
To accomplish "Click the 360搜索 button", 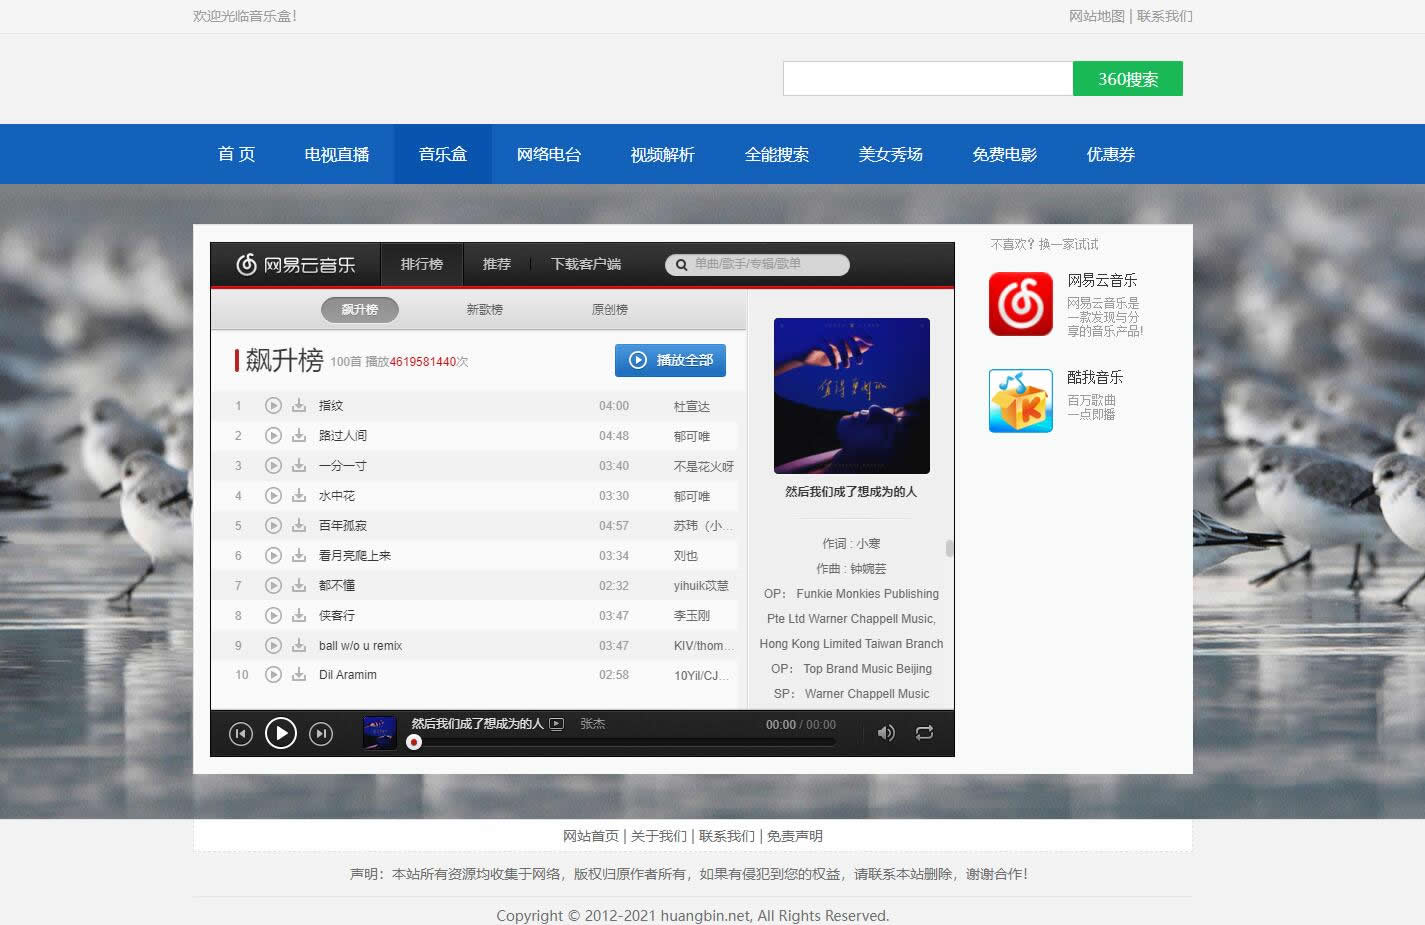I will 1128,79.
